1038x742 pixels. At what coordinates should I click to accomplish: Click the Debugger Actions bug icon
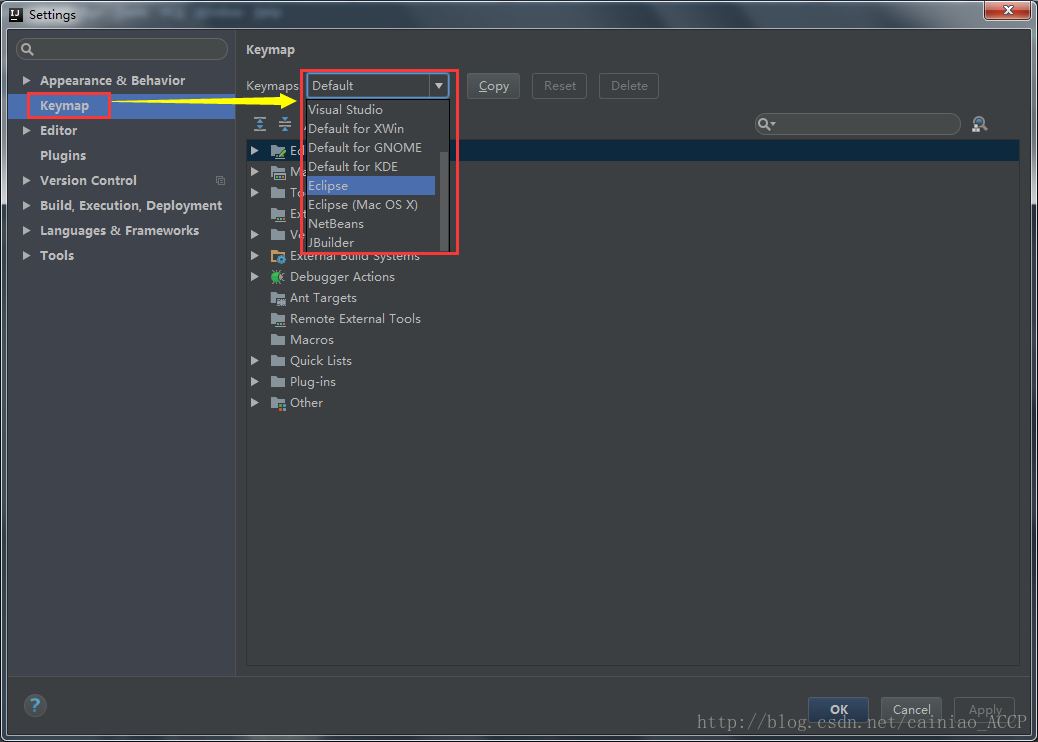[277, 277]
